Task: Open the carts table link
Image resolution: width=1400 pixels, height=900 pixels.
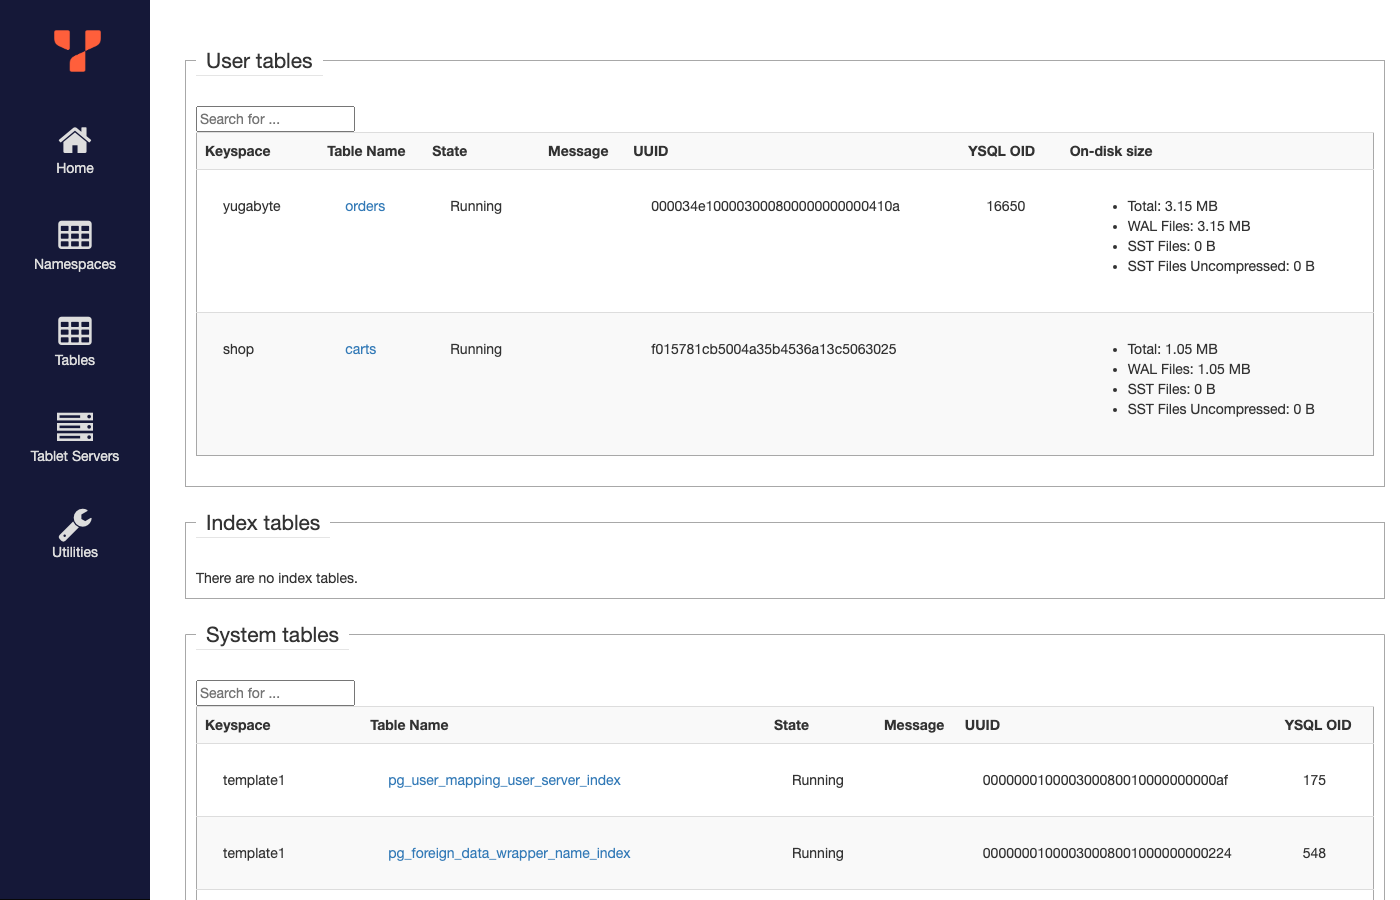Action: coord(360,349)
